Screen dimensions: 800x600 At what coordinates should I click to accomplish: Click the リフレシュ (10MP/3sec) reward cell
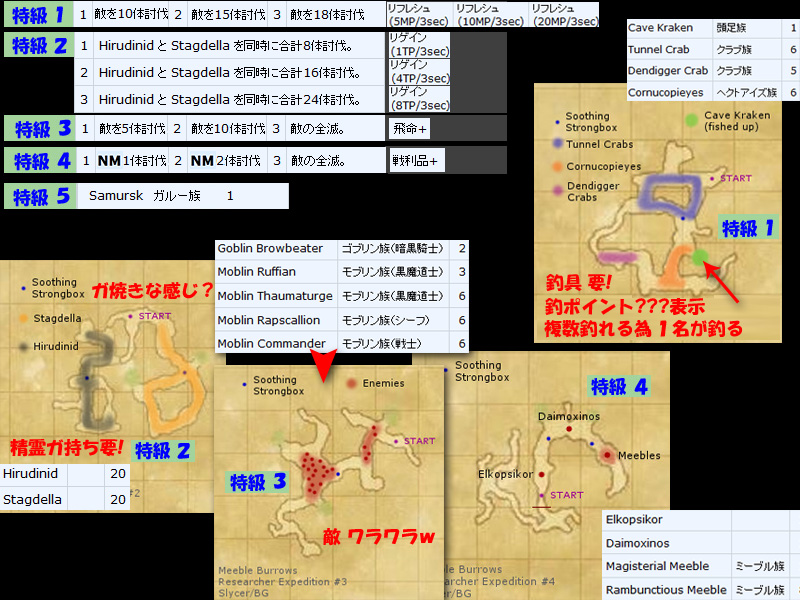pos(491,15)
